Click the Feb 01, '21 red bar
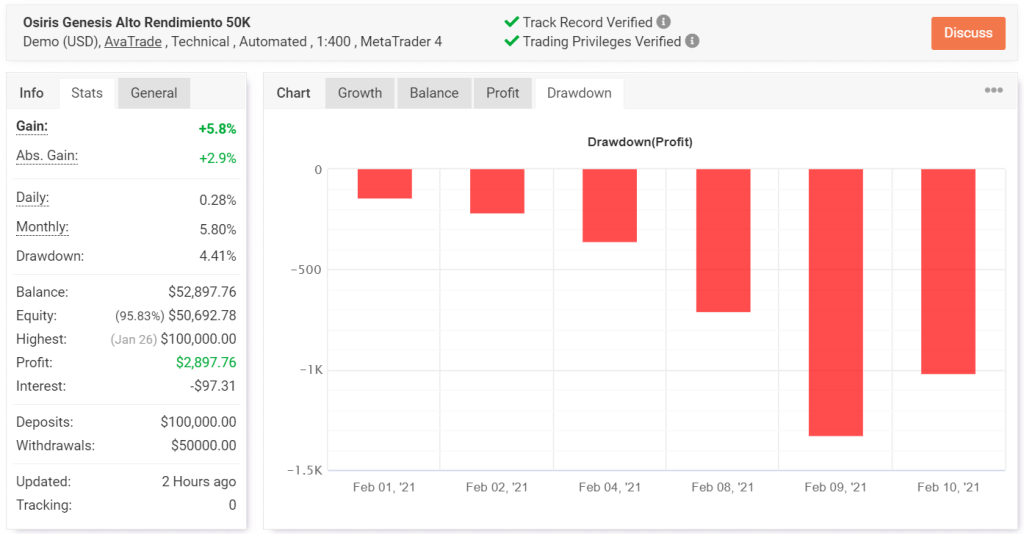This screenshot has height=534, width=1024. click(x=385, y=184)
